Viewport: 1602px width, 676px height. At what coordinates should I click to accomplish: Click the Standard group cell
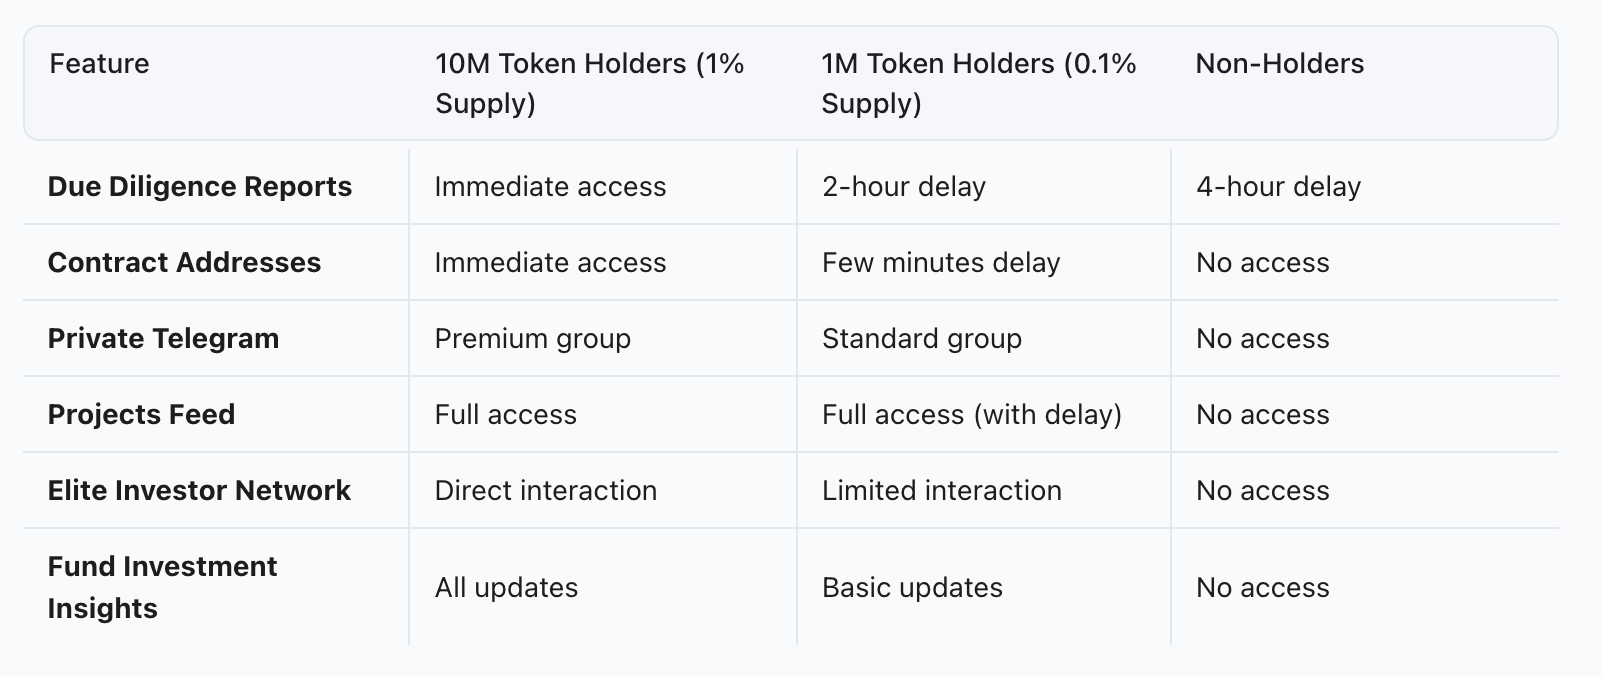tap(921, 339)
